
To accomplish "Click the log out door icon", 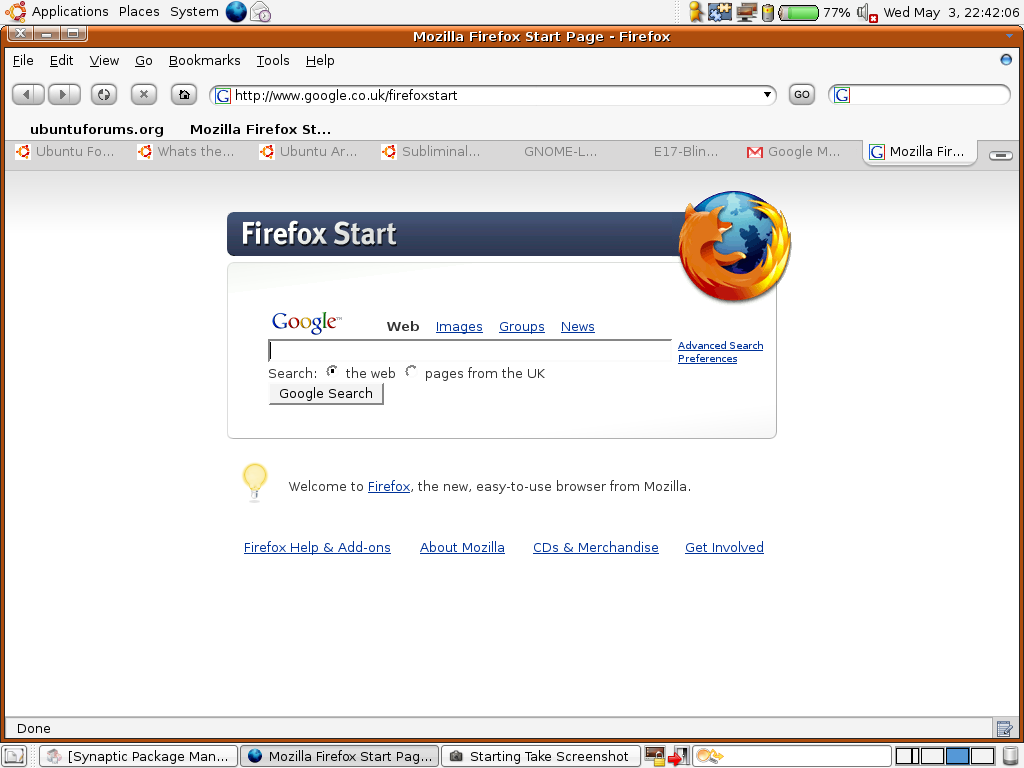I will tap(679, 756).
